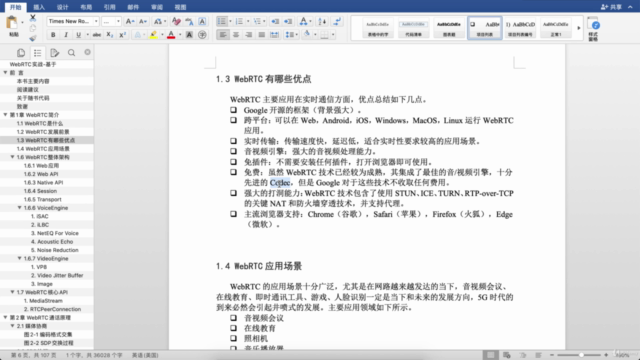Increase paragraph indent
640x360 pixels.
tap(288, 21)
